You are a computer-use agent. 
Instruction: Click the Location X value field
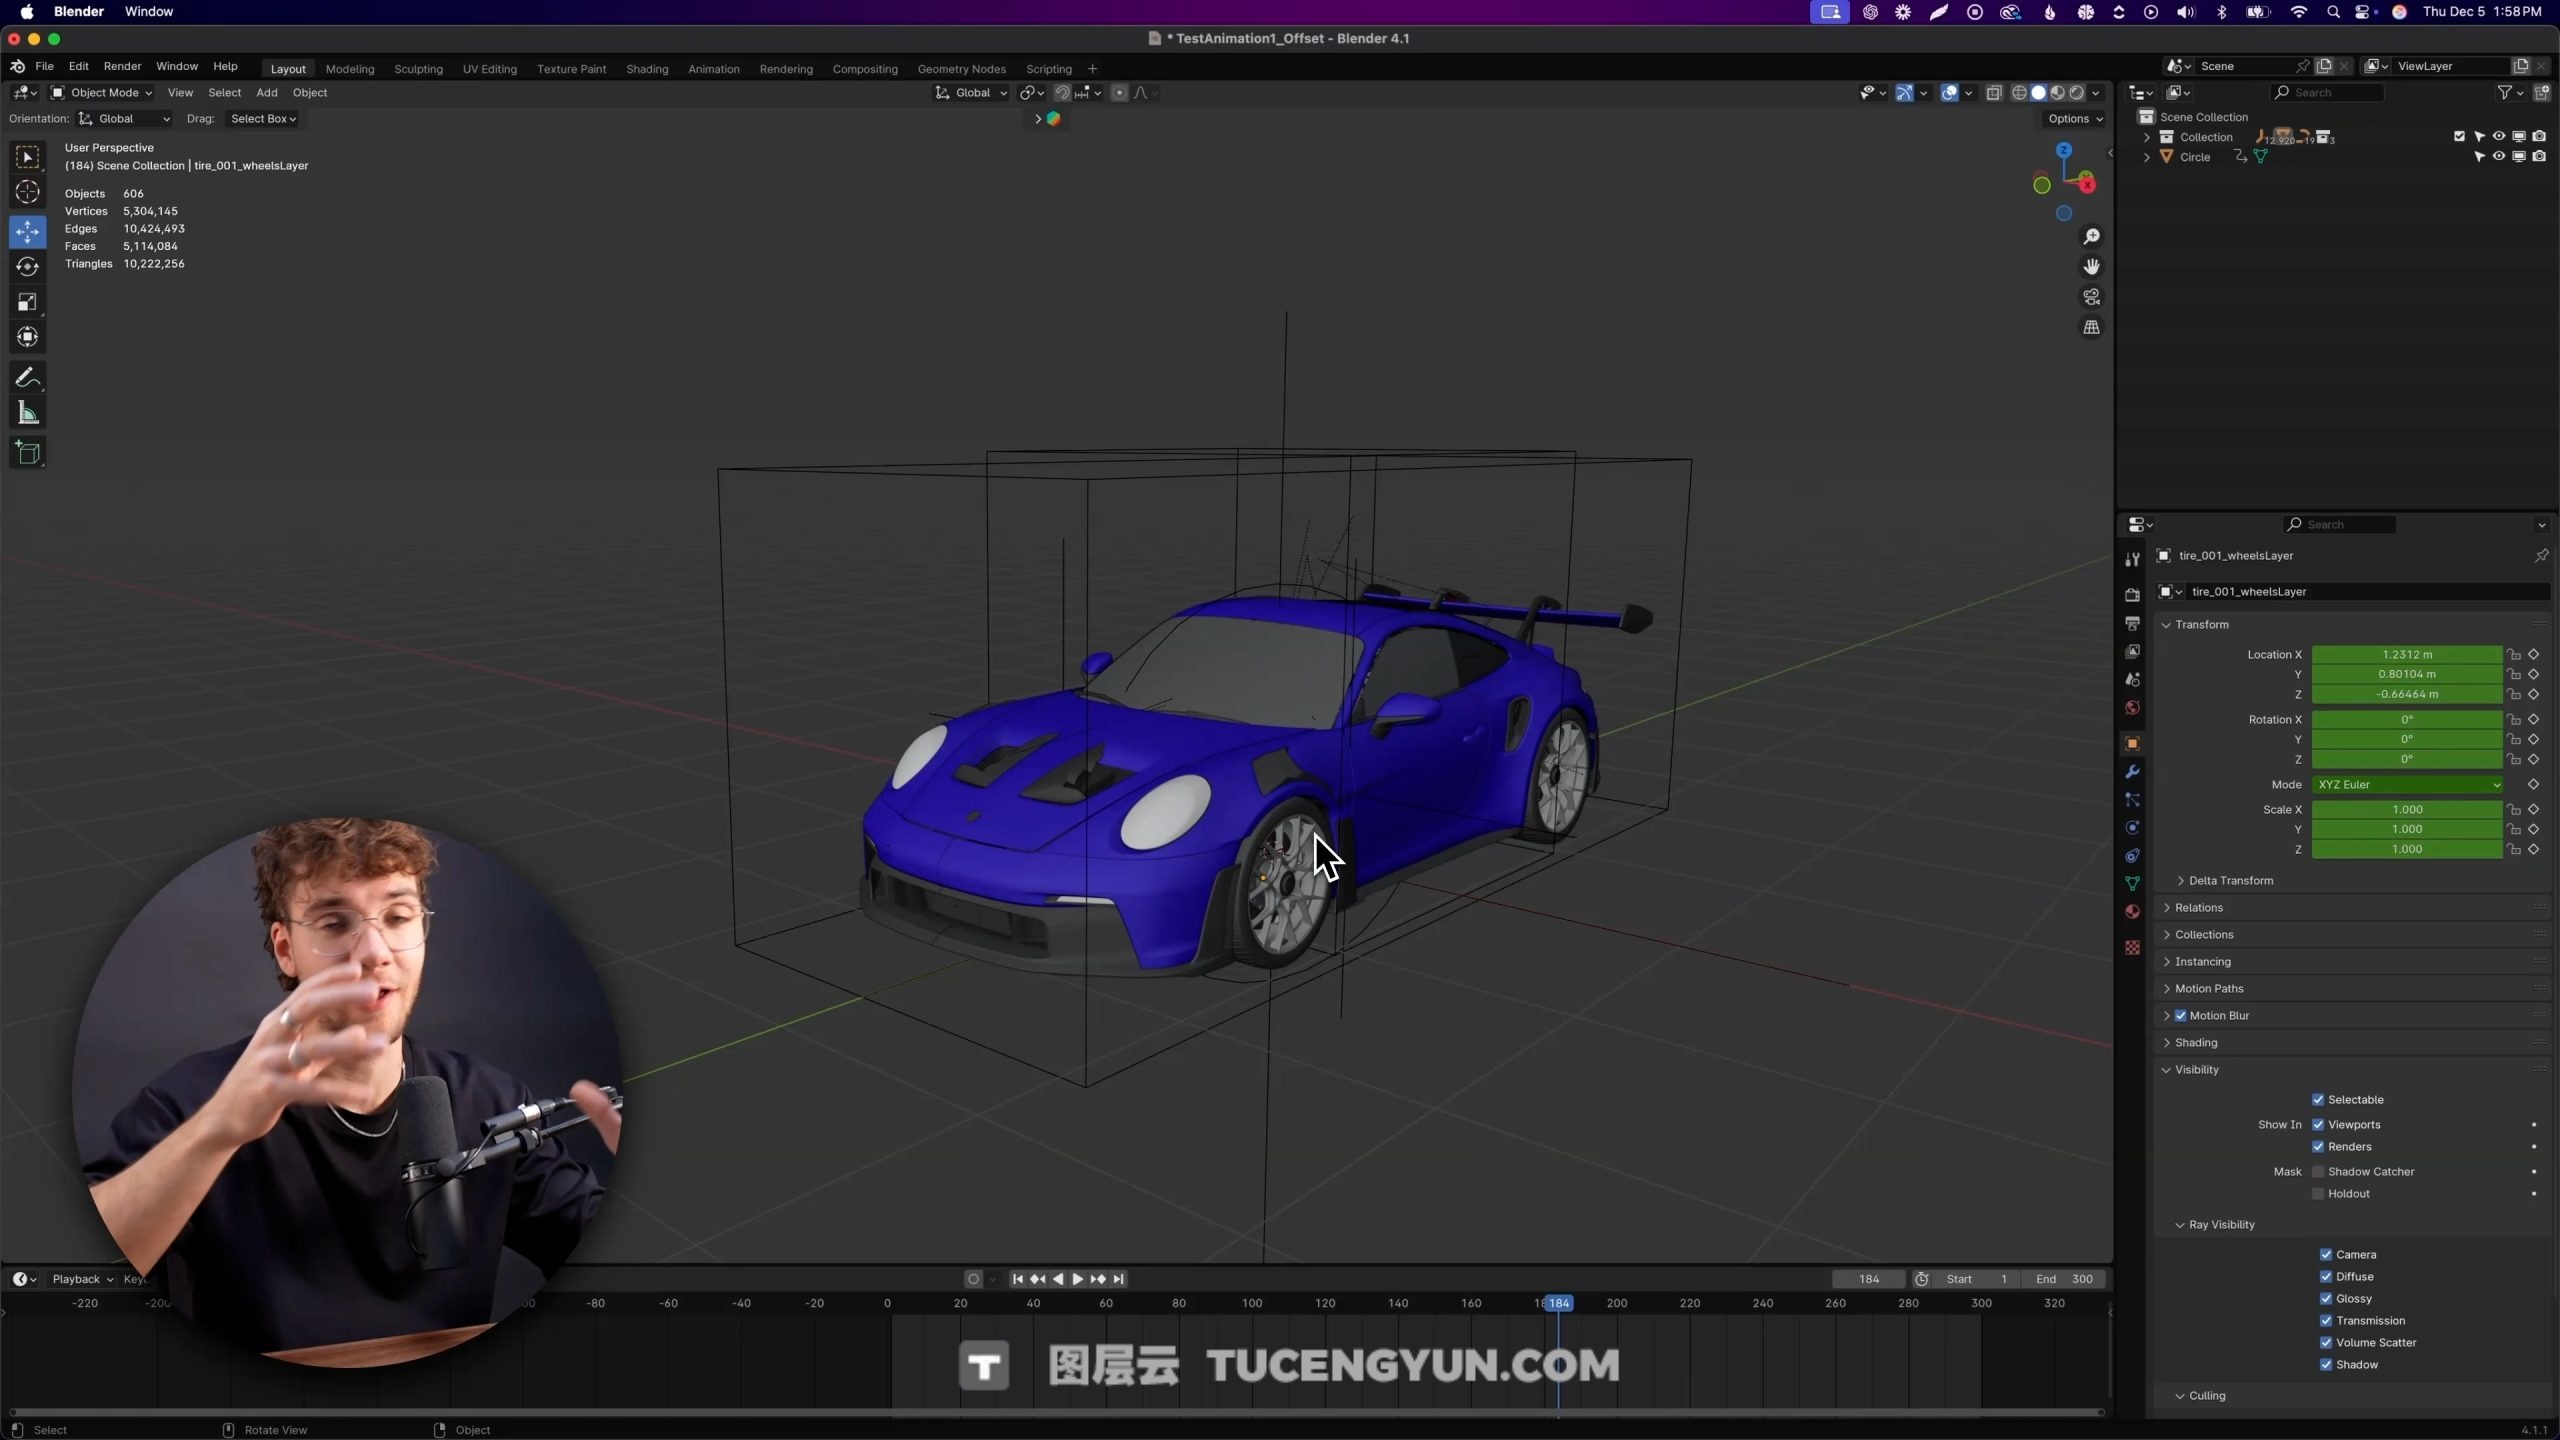pos(2407,654)
